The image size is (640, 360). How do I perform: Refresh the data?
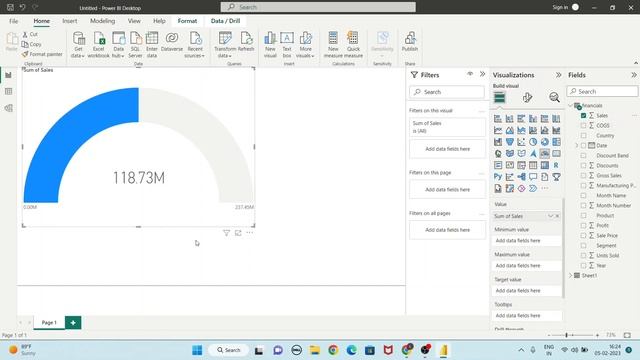click(246, 42)
